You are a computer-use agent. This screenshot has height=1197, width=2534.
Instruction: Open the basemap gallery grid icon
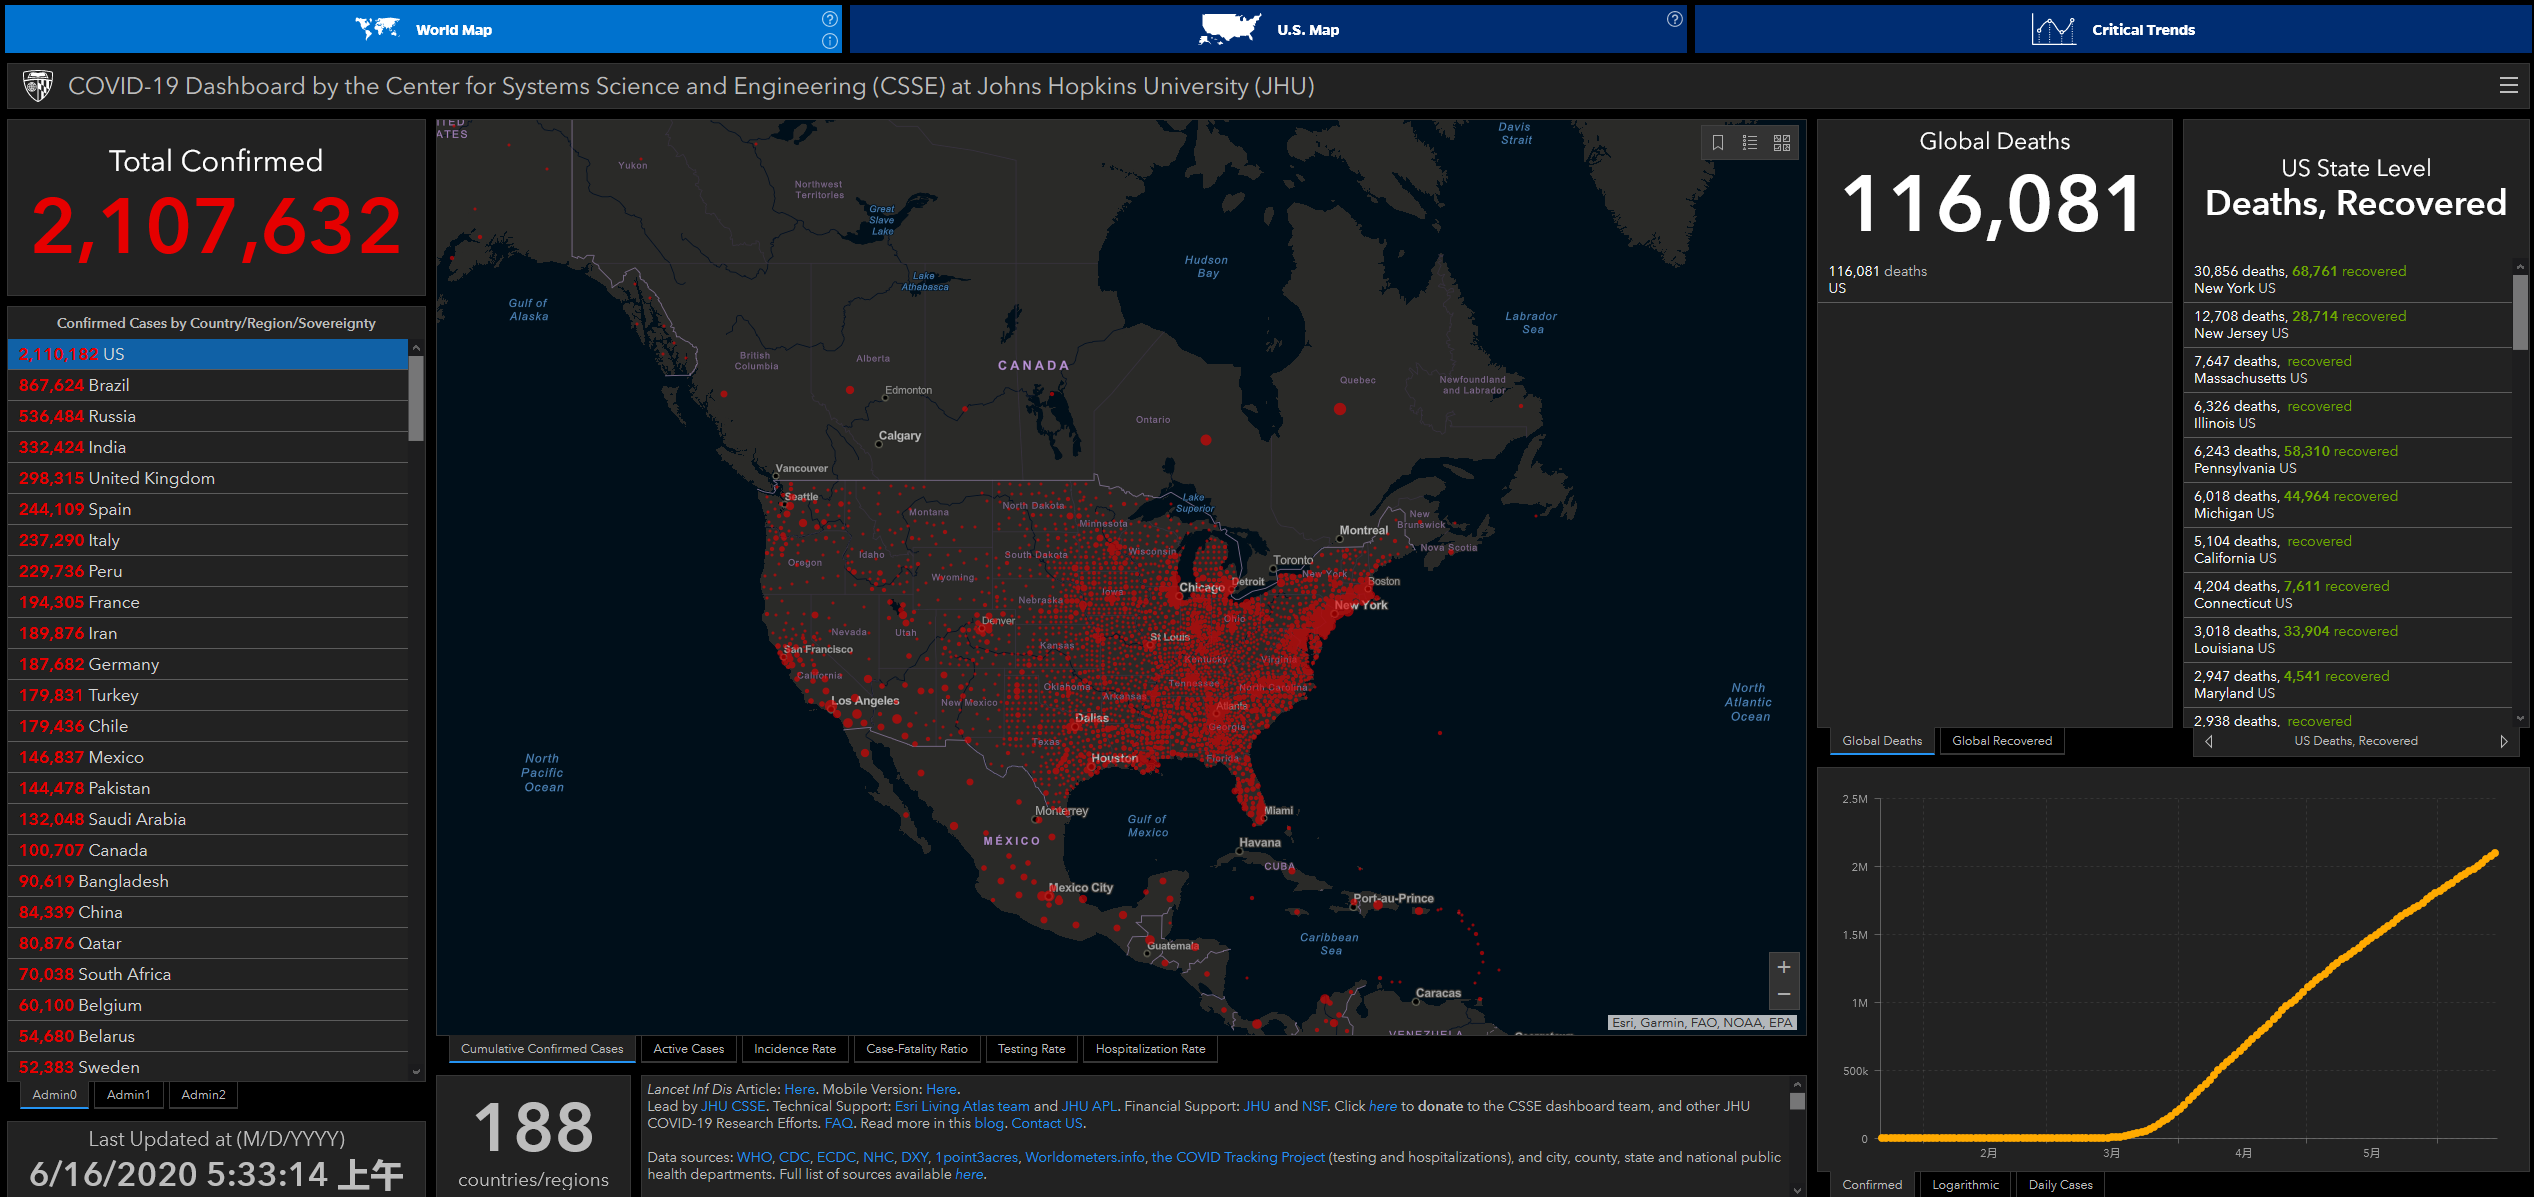1782,143
